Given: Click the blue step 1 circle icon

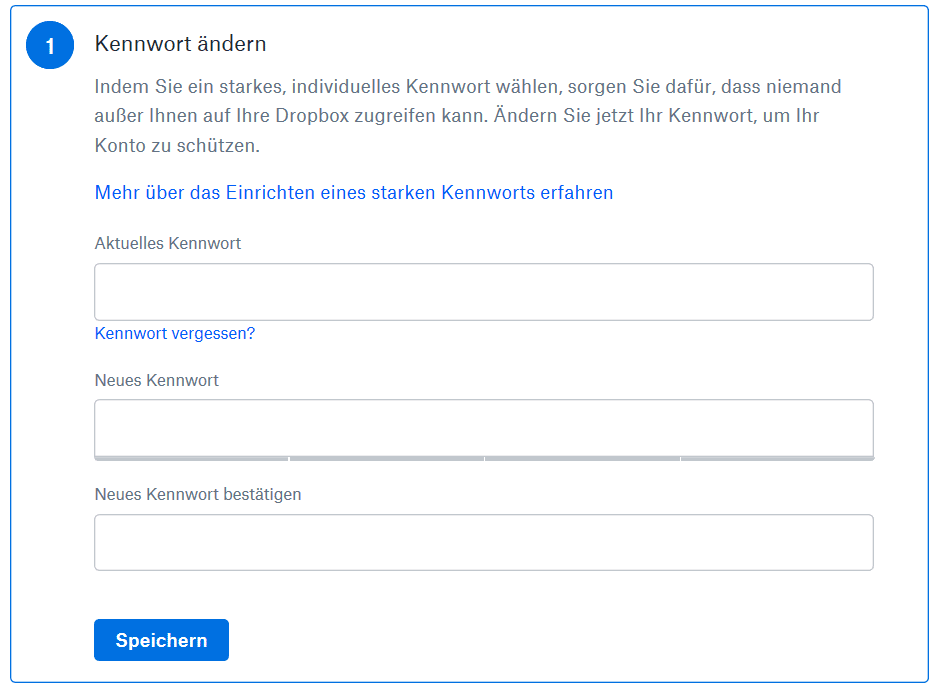Looking at the screenshot, I should tap(50, 45).
